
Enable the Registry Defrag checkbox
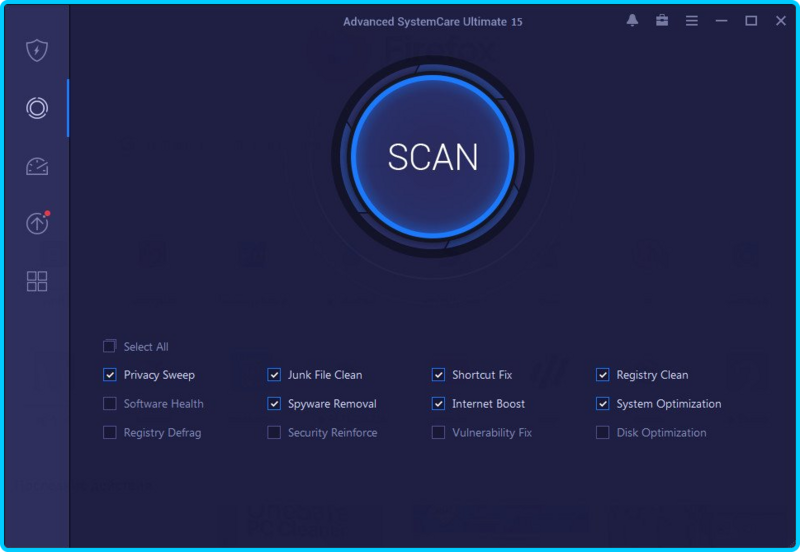point(110,433)
